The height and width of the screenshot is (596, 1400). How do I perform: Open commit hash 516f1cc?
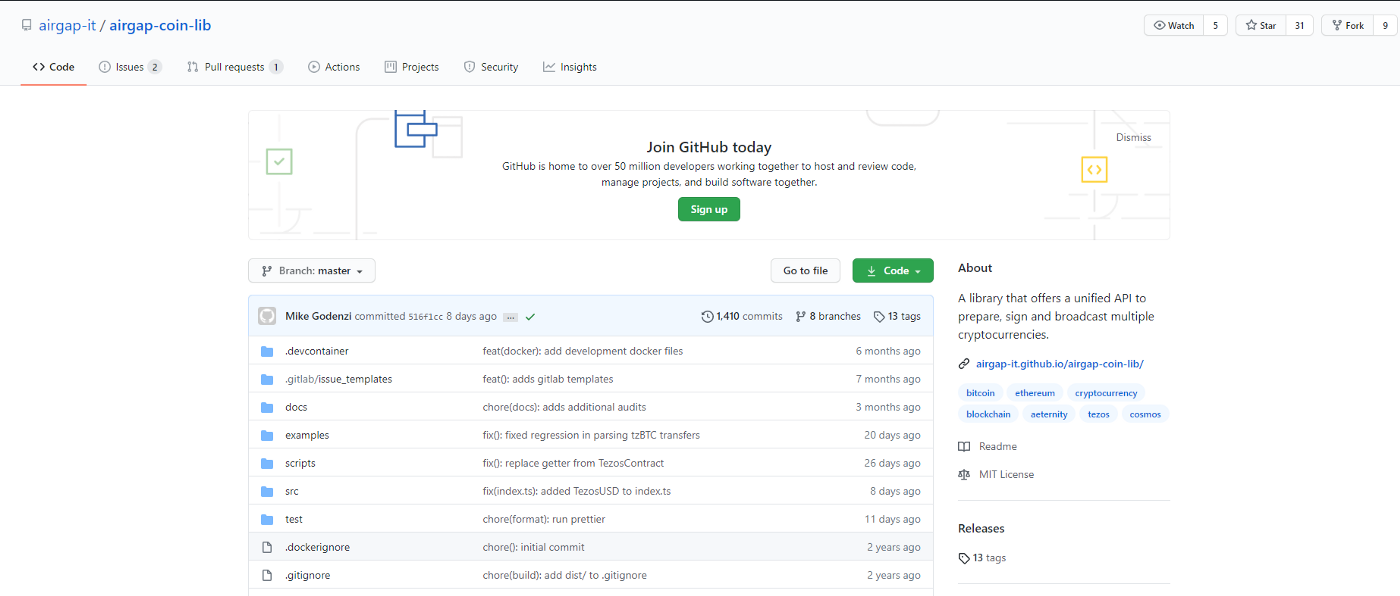coord(426,317)
